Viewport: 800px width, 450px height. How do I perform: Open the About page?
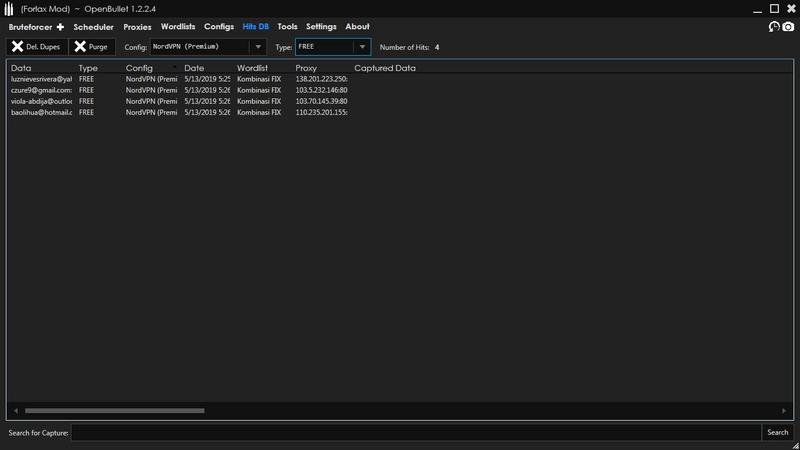pos(357,27)
